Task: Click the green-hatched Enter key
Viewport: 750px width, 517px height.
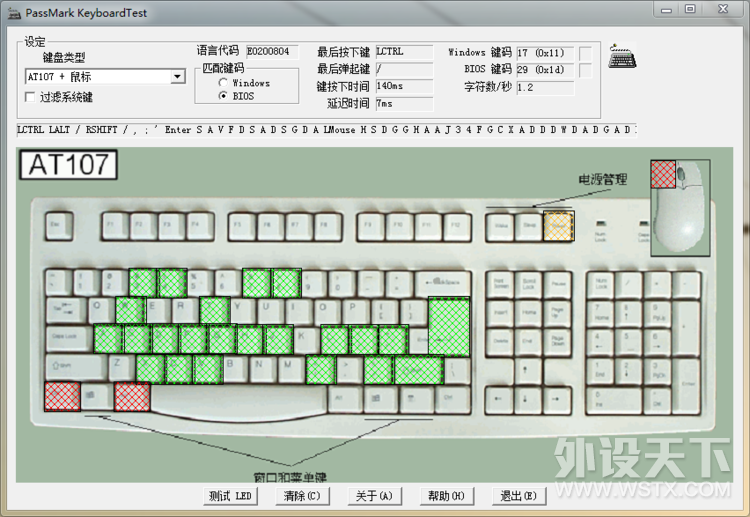Action: [x=448, y=326]
